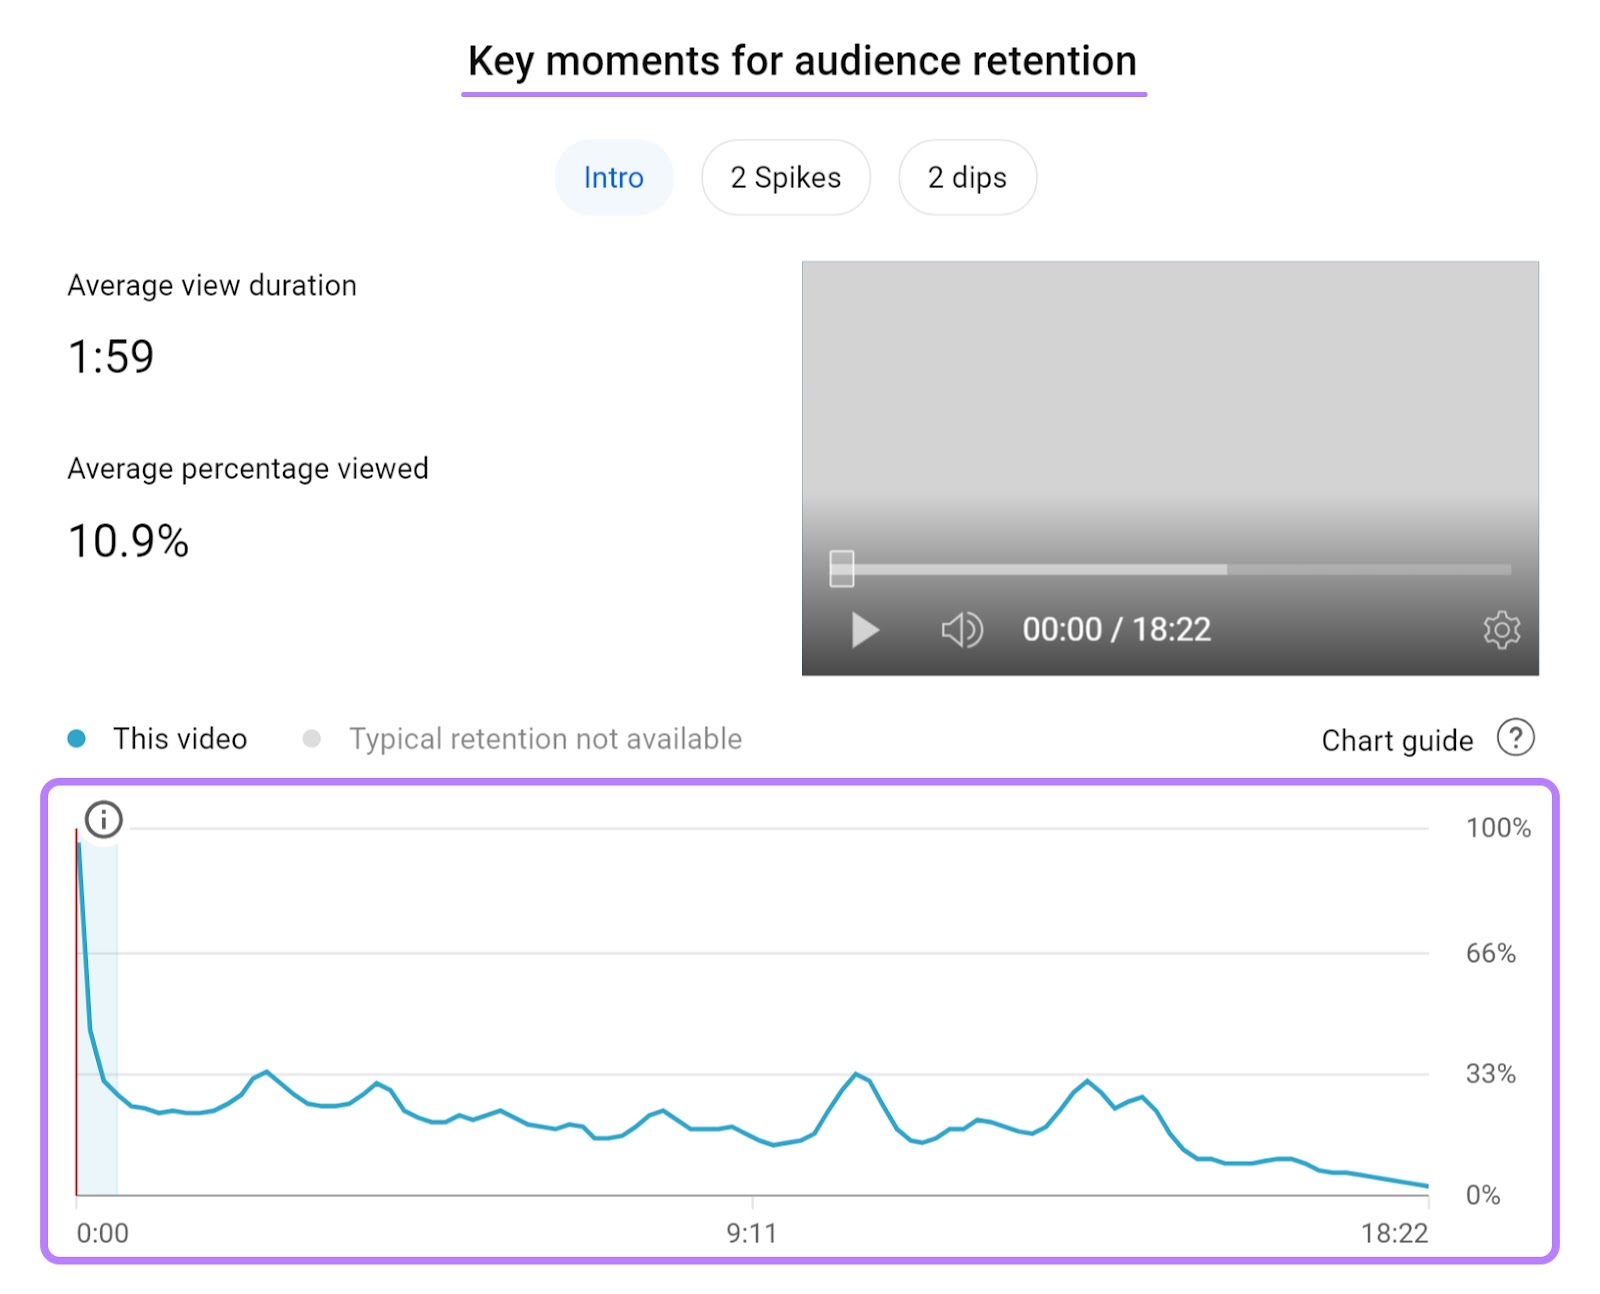This screenshot has height=1294, width=1600.
Task: Select the Intro key moment chip
Action: (x=613, y=177)
